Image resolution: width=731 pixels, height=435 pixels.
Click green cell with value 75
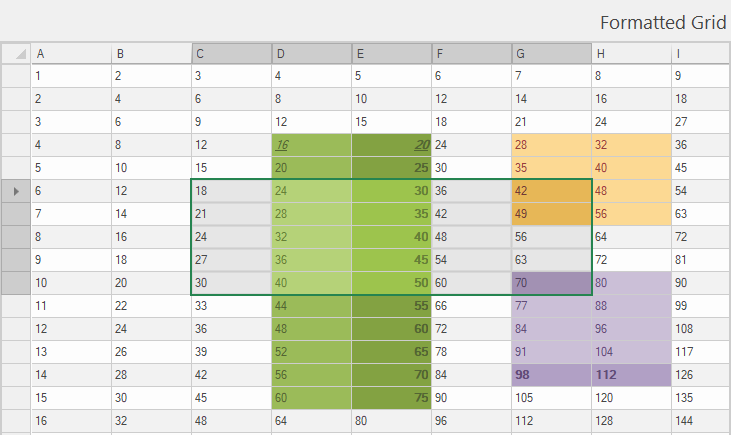(391, 397)
